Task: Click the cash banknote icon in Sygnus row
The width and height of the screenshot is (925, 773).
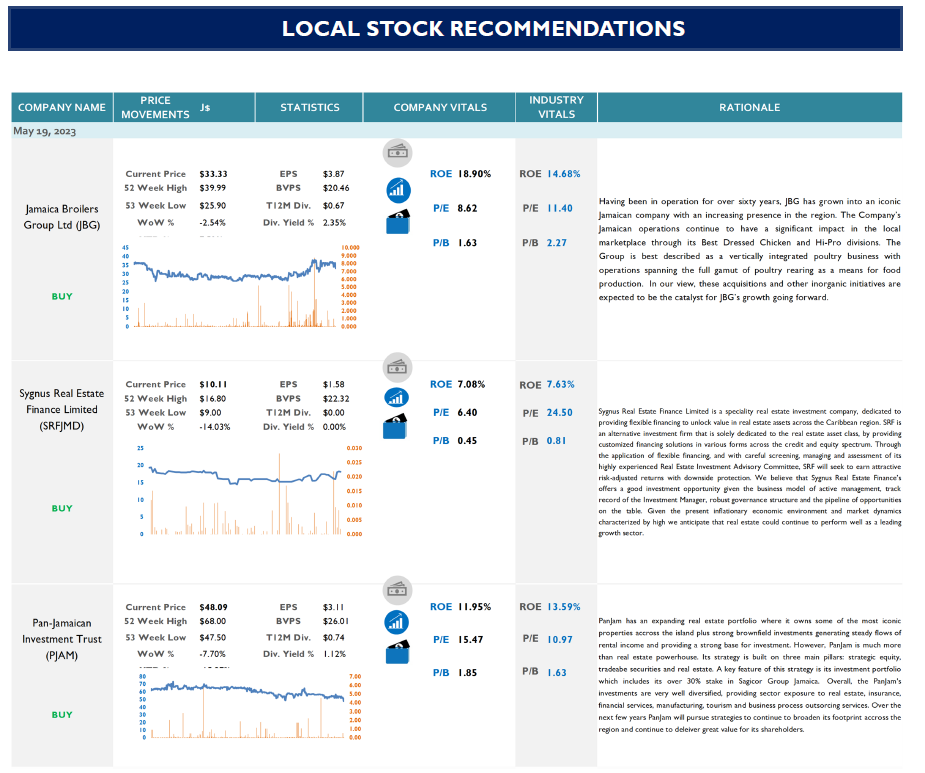Action: point(397,368)
